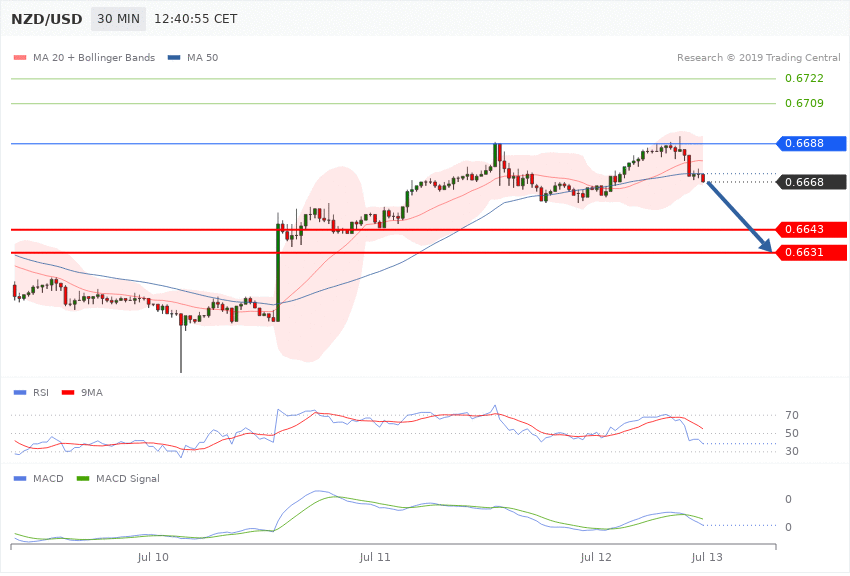Image resolution: width=850 pixels, height=576 pixels.
Task: Click the MACD legend label
Action: click(48, 478)
